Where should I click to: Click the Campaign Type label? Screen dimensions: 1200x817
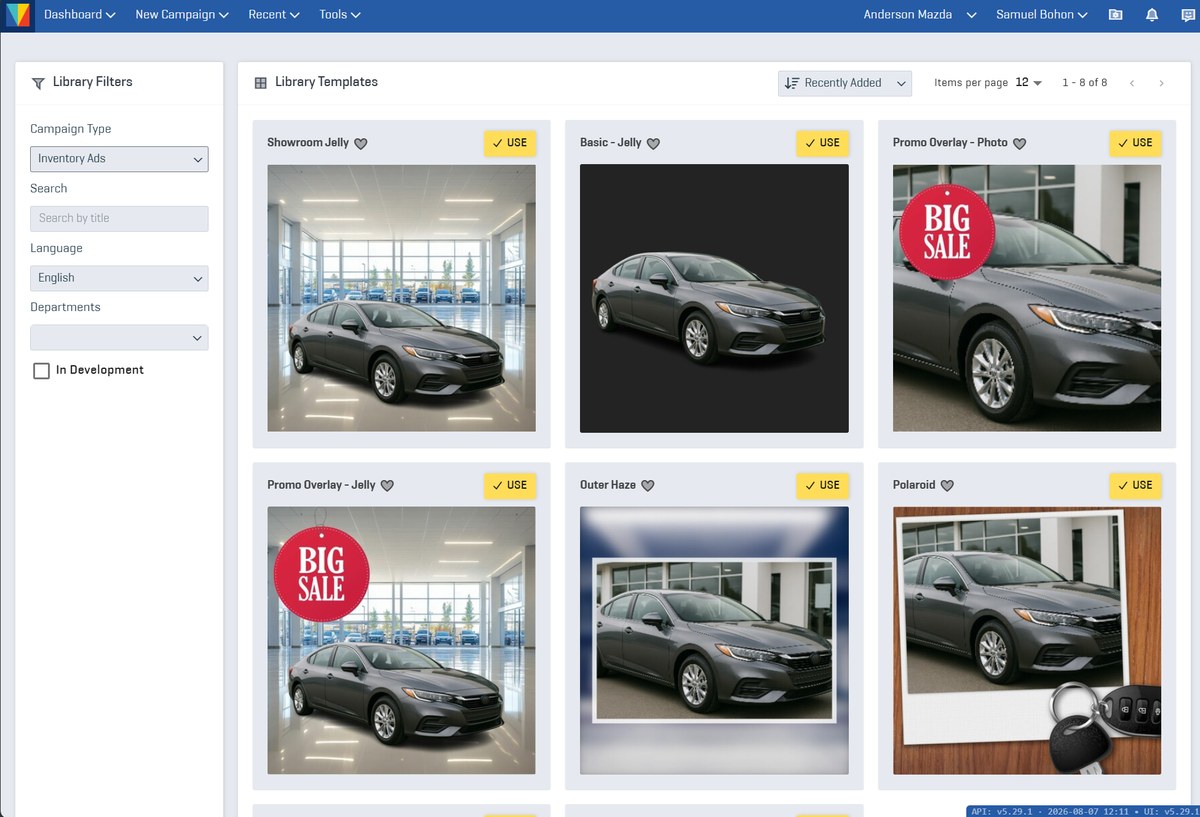[71, 129]
